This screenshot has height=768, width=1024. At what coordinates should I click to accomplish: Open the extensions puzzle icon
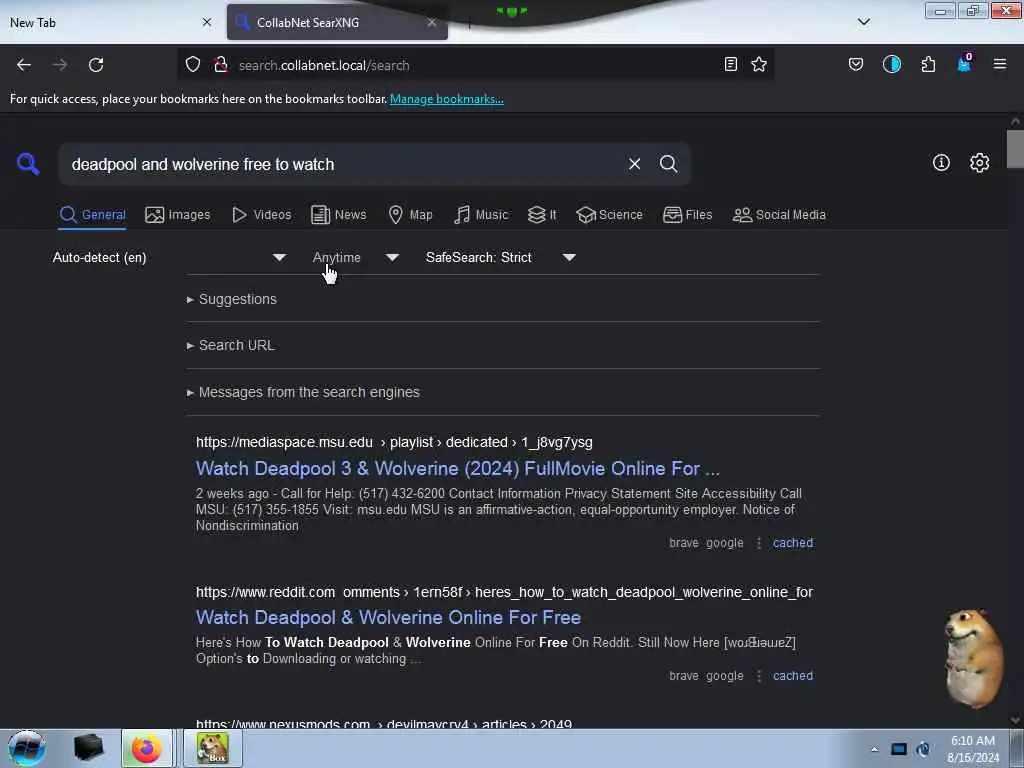click(928, 65)
